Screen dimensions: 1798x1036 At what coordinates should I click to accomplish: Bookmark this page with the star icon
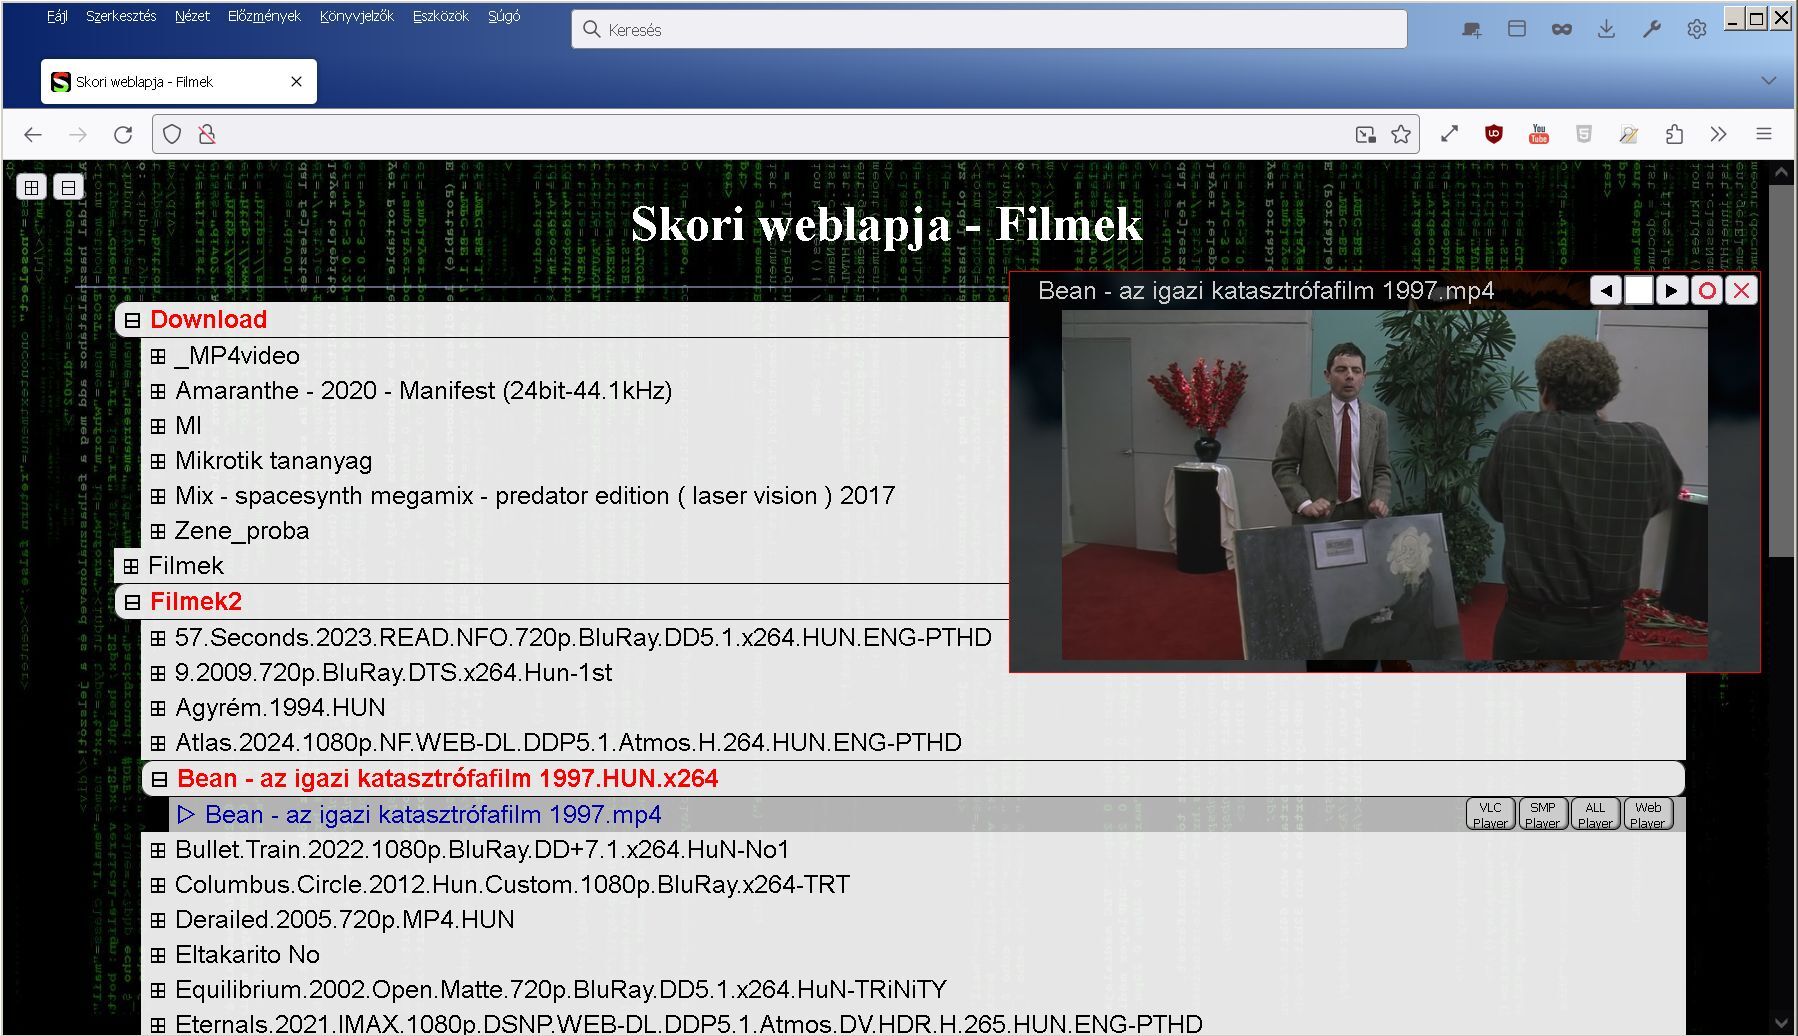point(1401,134)
